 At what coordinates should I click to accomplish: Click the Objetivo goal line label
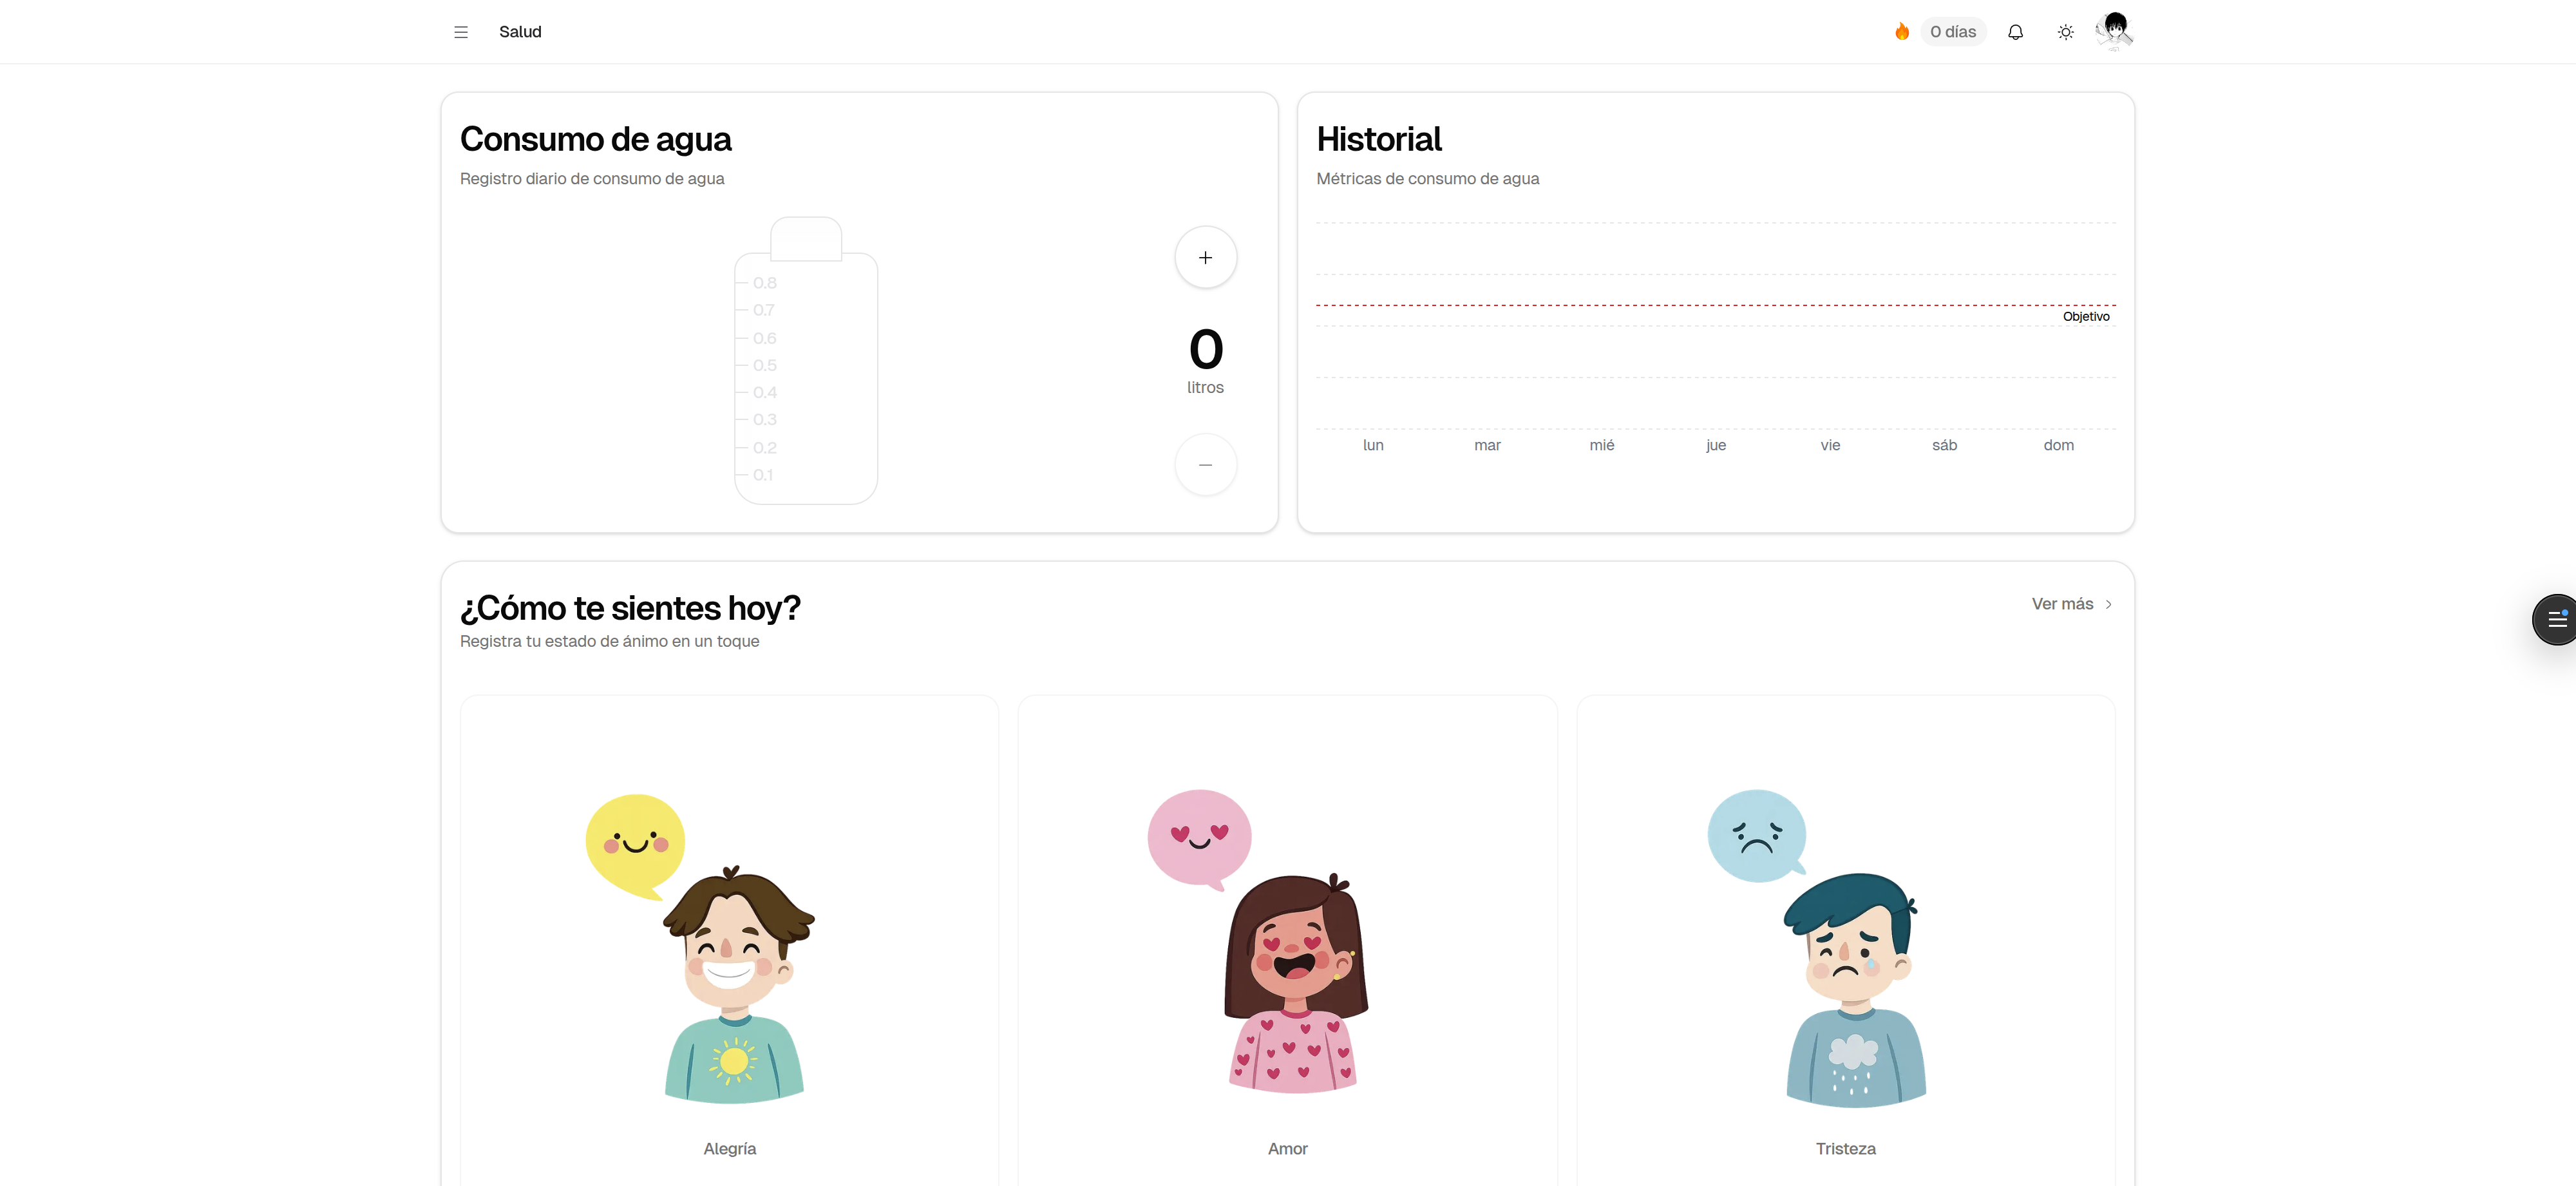[2086, 317]
